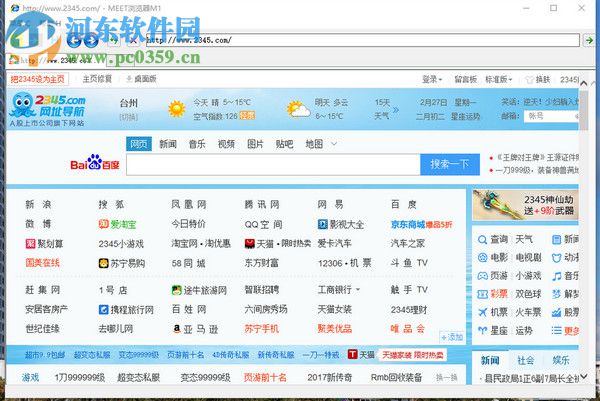Click the page scrollbar down arrow

point(584,377)
